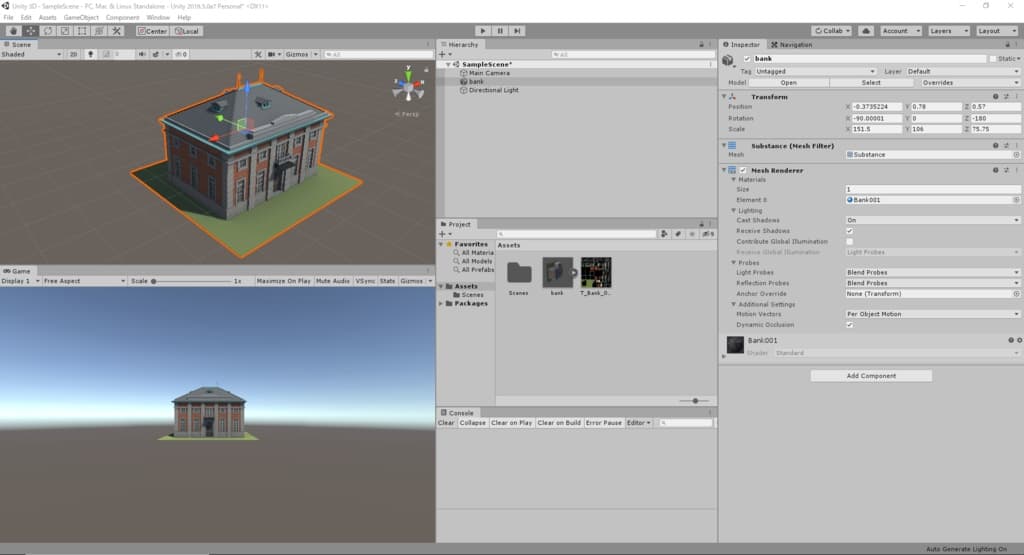Enable Contribute Global Illumination checkbox

(x=850, y=242)
